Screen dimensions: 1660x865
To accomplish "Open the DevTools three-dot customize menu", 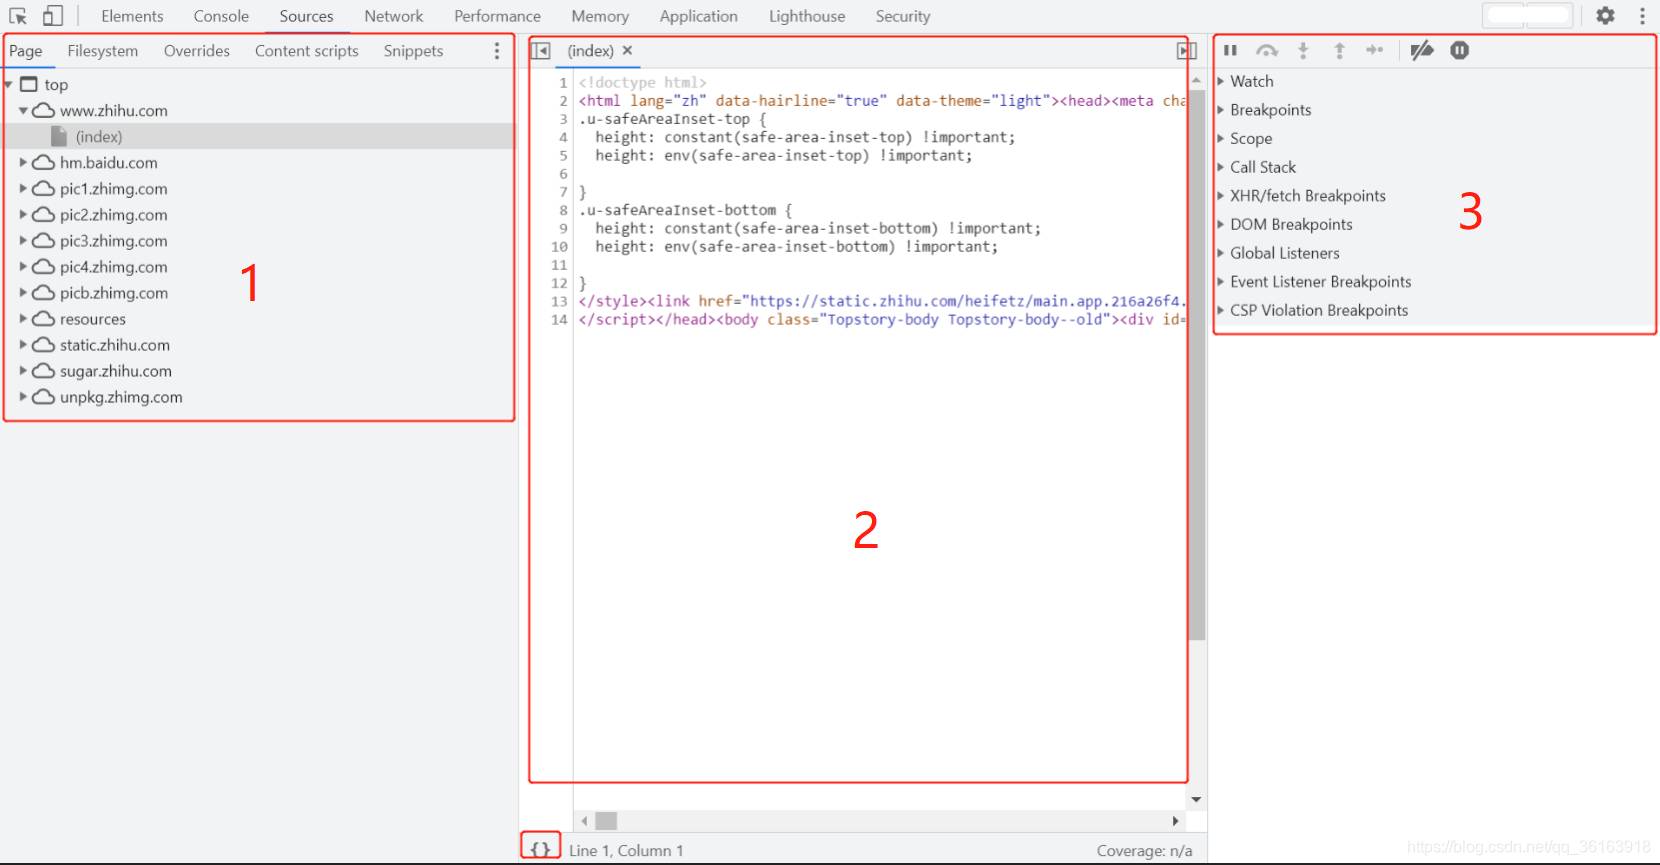I will (x=1642, y=16).
